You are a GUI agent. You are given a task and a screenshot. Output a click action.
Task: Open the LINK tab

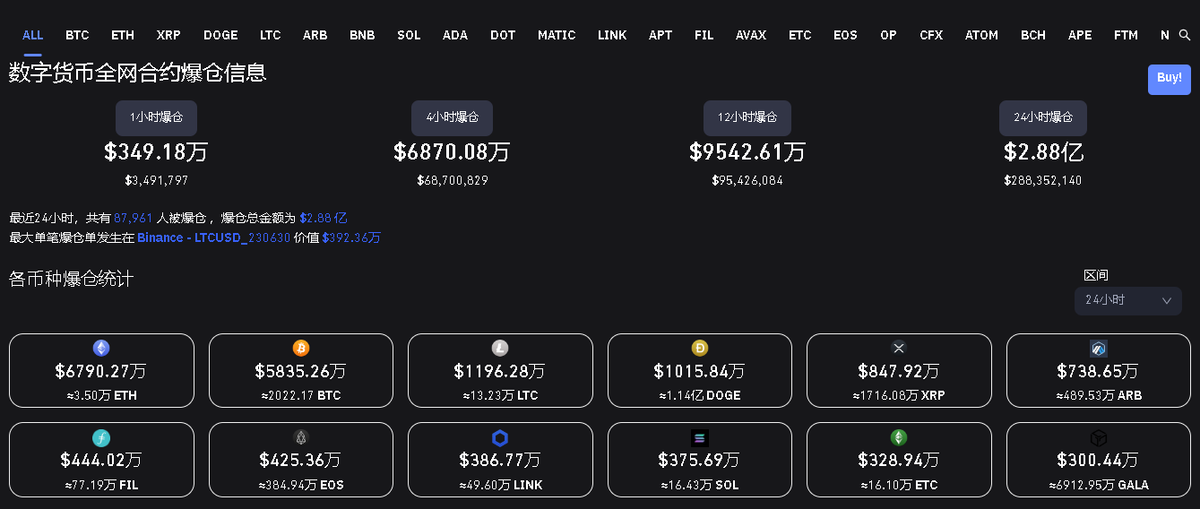point(612,35)
